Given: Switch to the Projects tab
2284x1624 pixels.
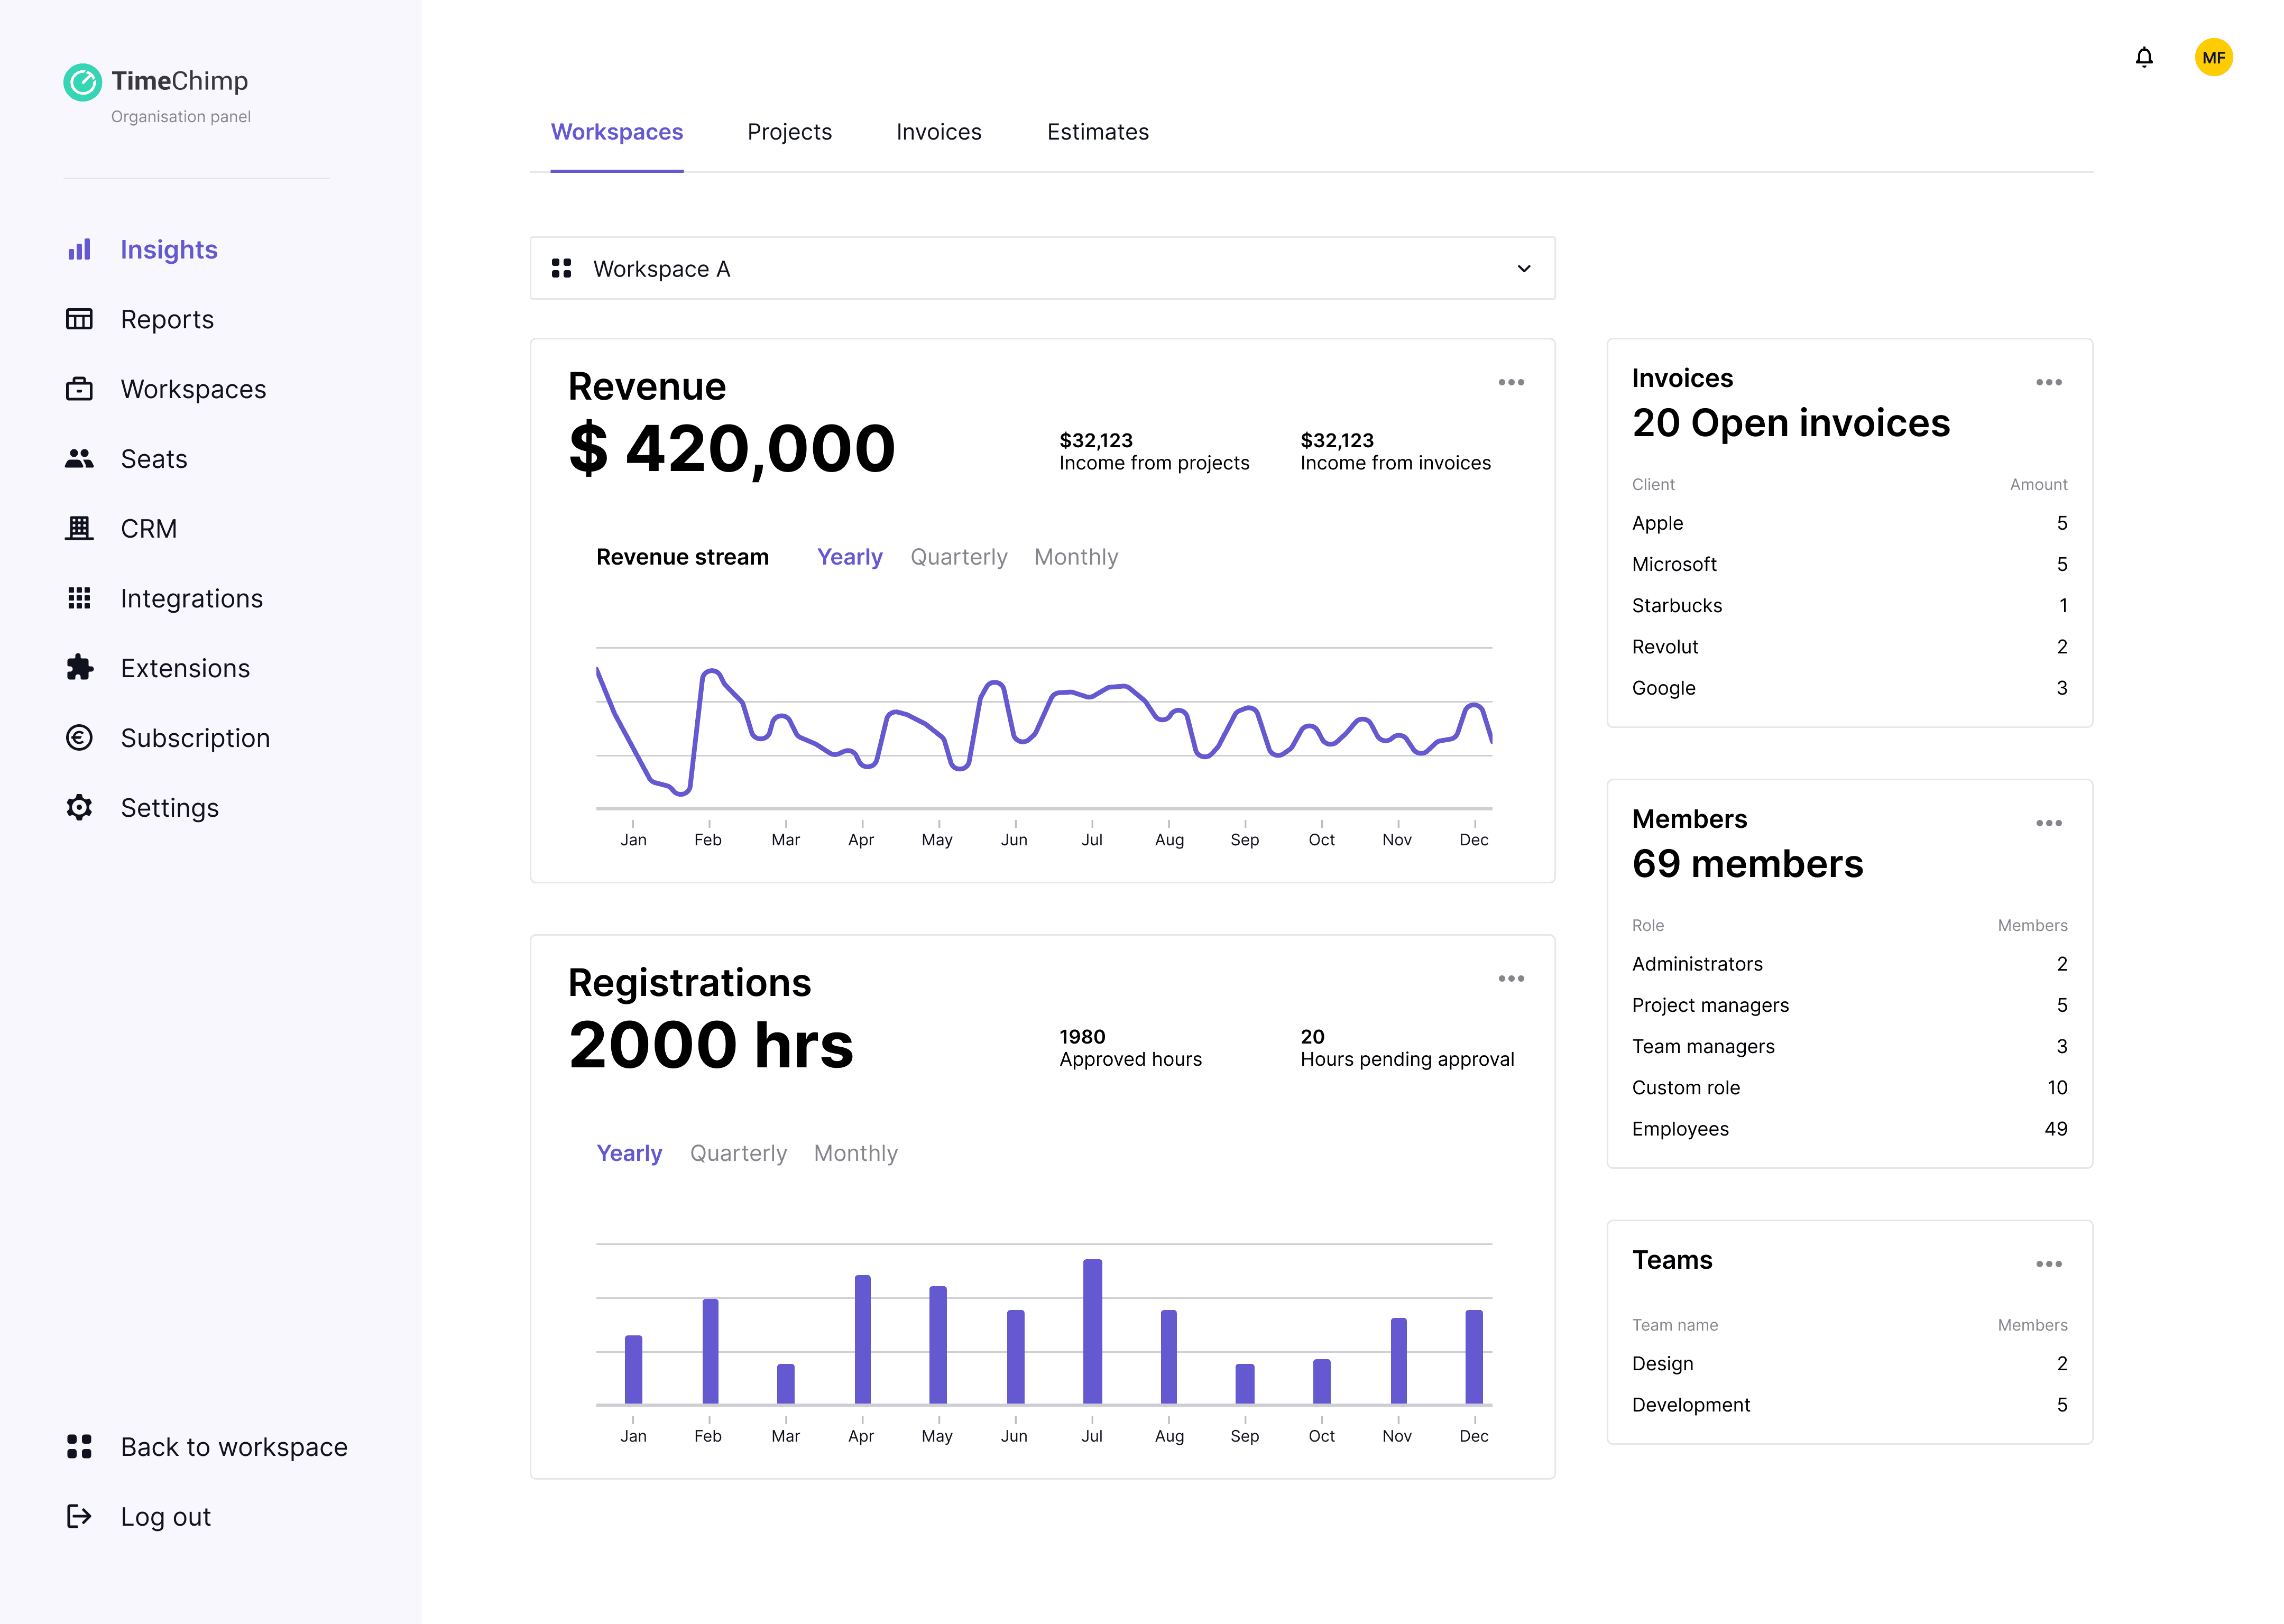Looking at the screenshot, I should 789,132.
